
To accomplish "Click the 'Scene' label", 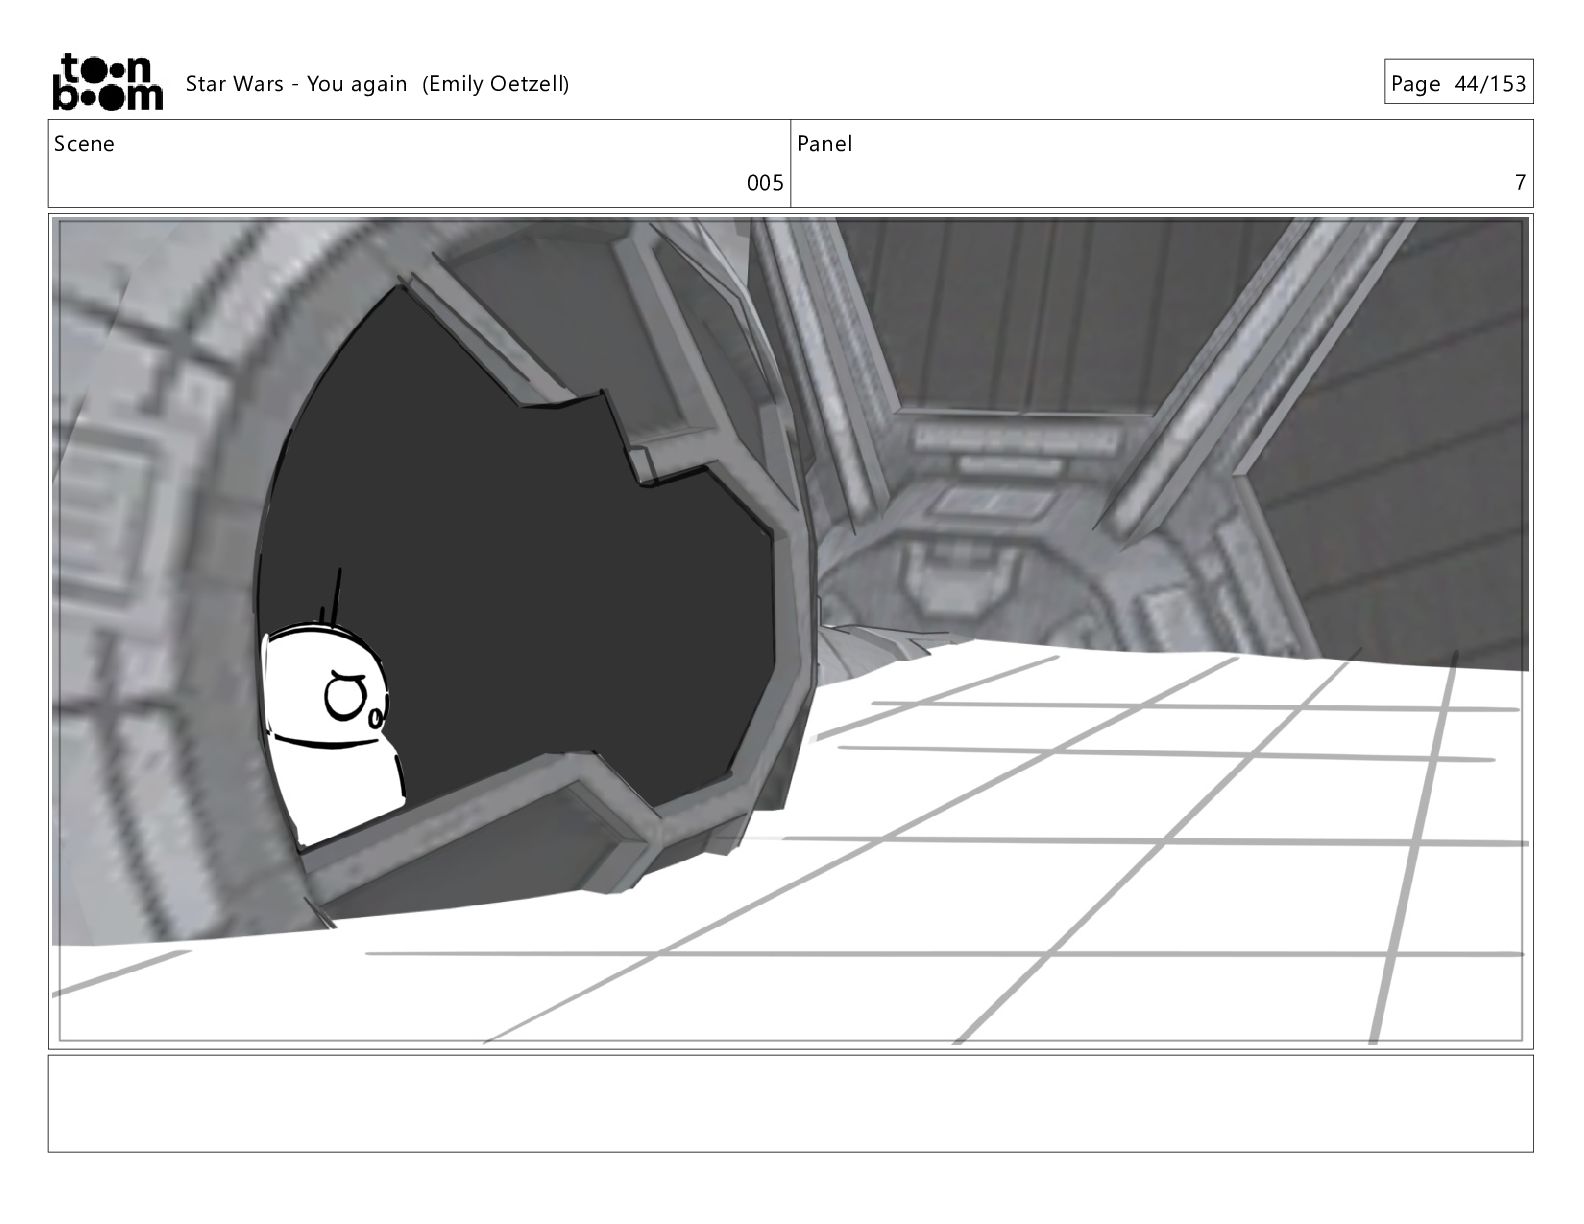I will click(x=84, y=144).
